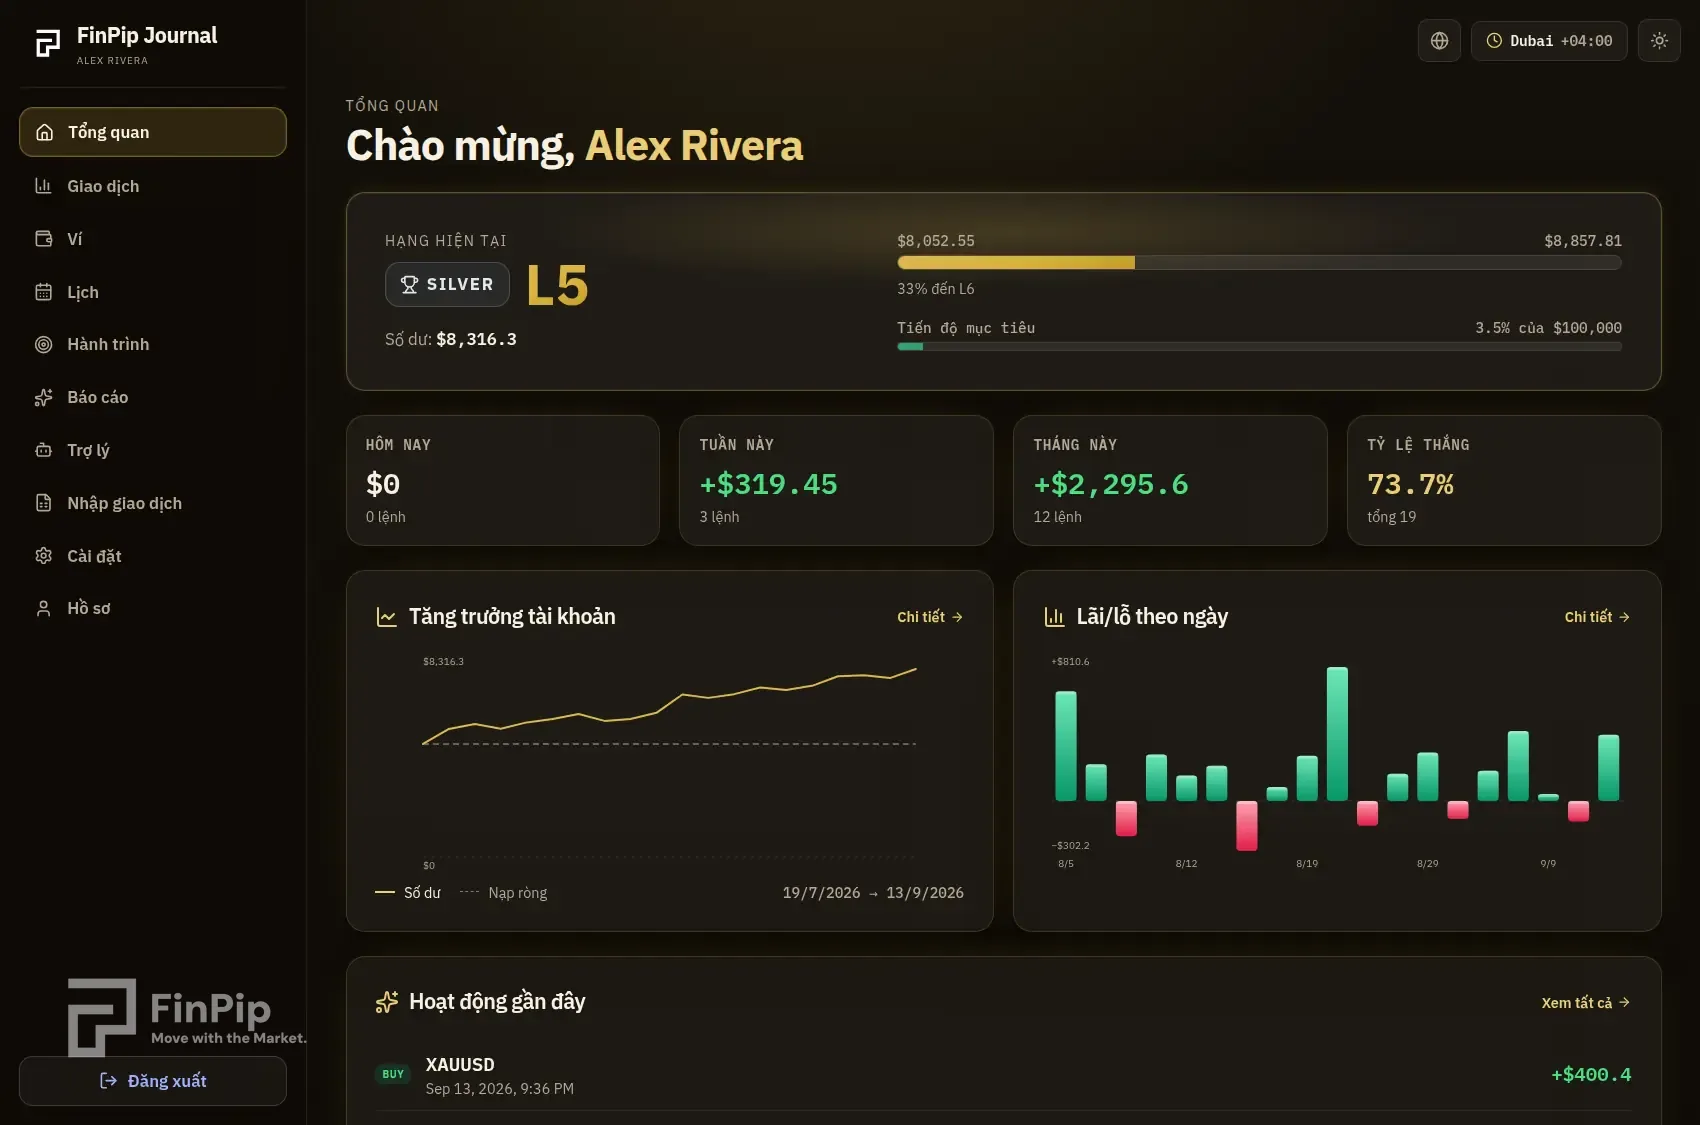Click the FinPip Journal logo icon
This screenshot has width=1700, height=1125.
coord(48,43)
